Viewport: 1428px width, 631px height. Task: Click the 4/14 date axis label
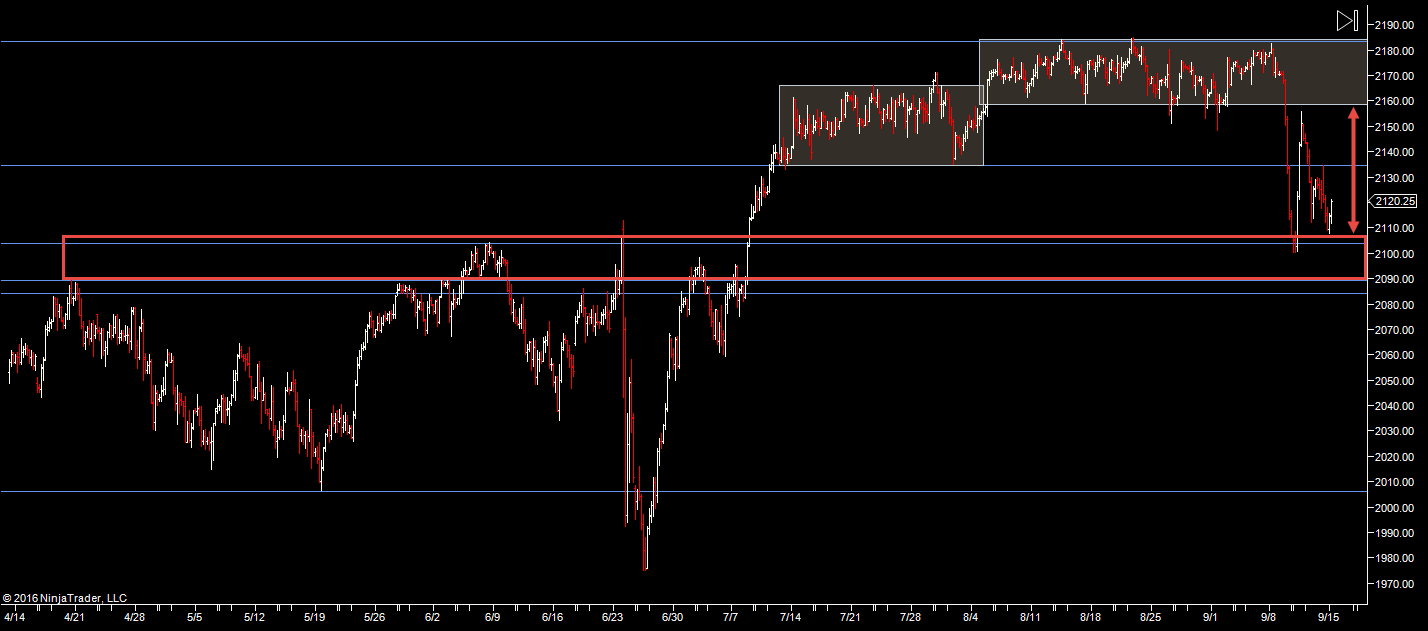[x=15, y=618]
